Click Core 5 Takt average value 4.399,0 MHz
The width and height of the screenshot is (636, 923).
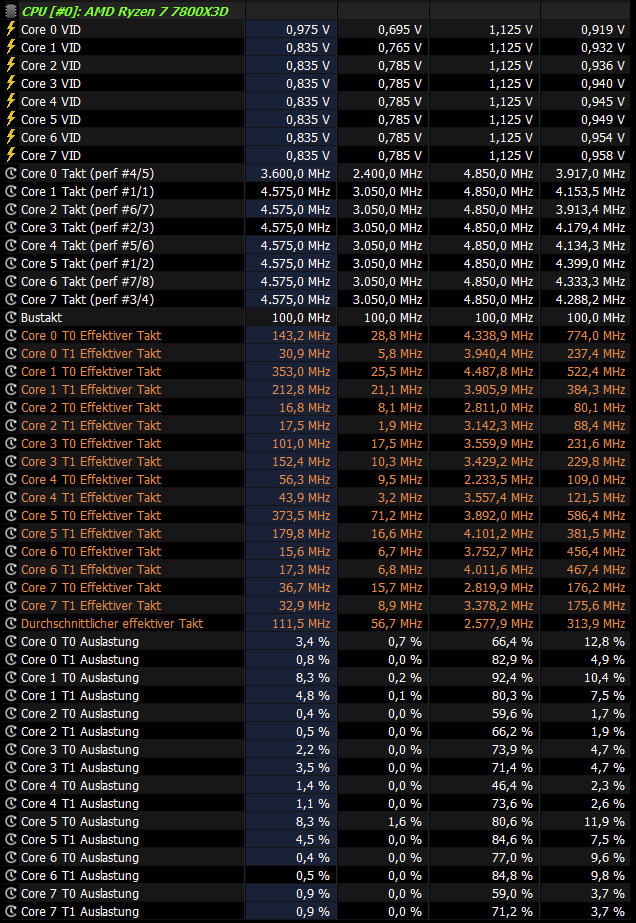591,263
